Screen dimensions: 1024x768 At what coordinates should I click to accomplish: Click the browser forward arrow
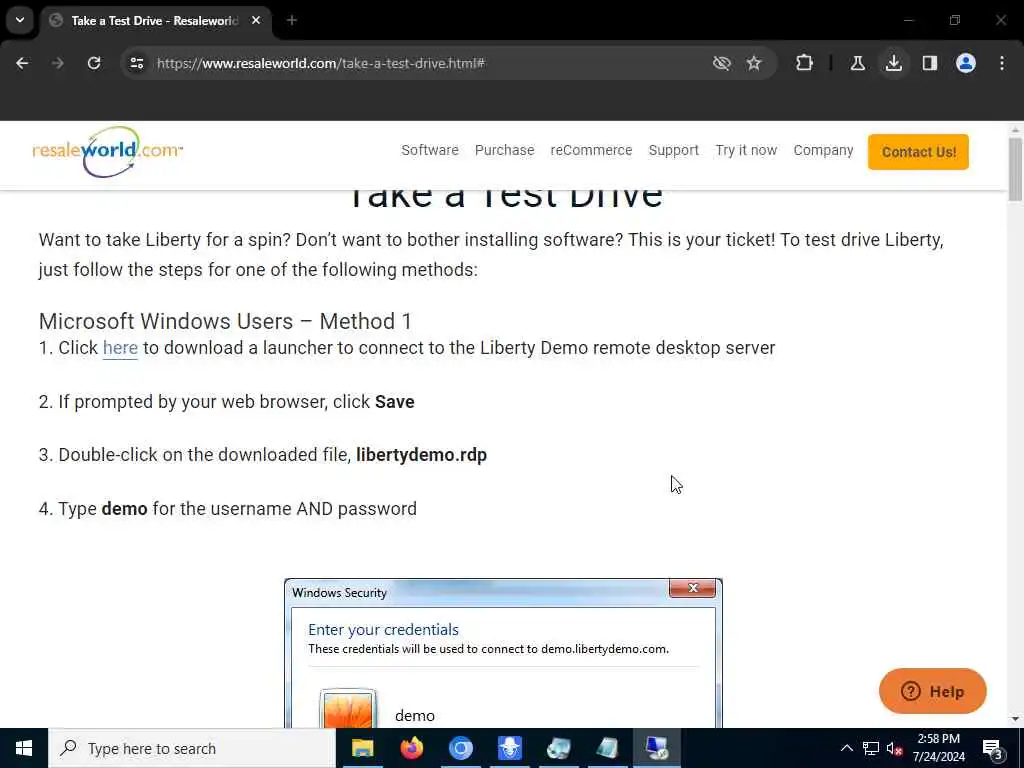(57, 63)
